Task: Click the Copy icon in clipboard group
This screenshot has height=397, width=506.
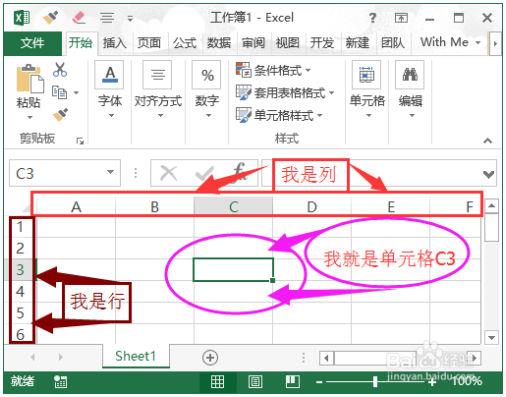Action: click(60, 92)
